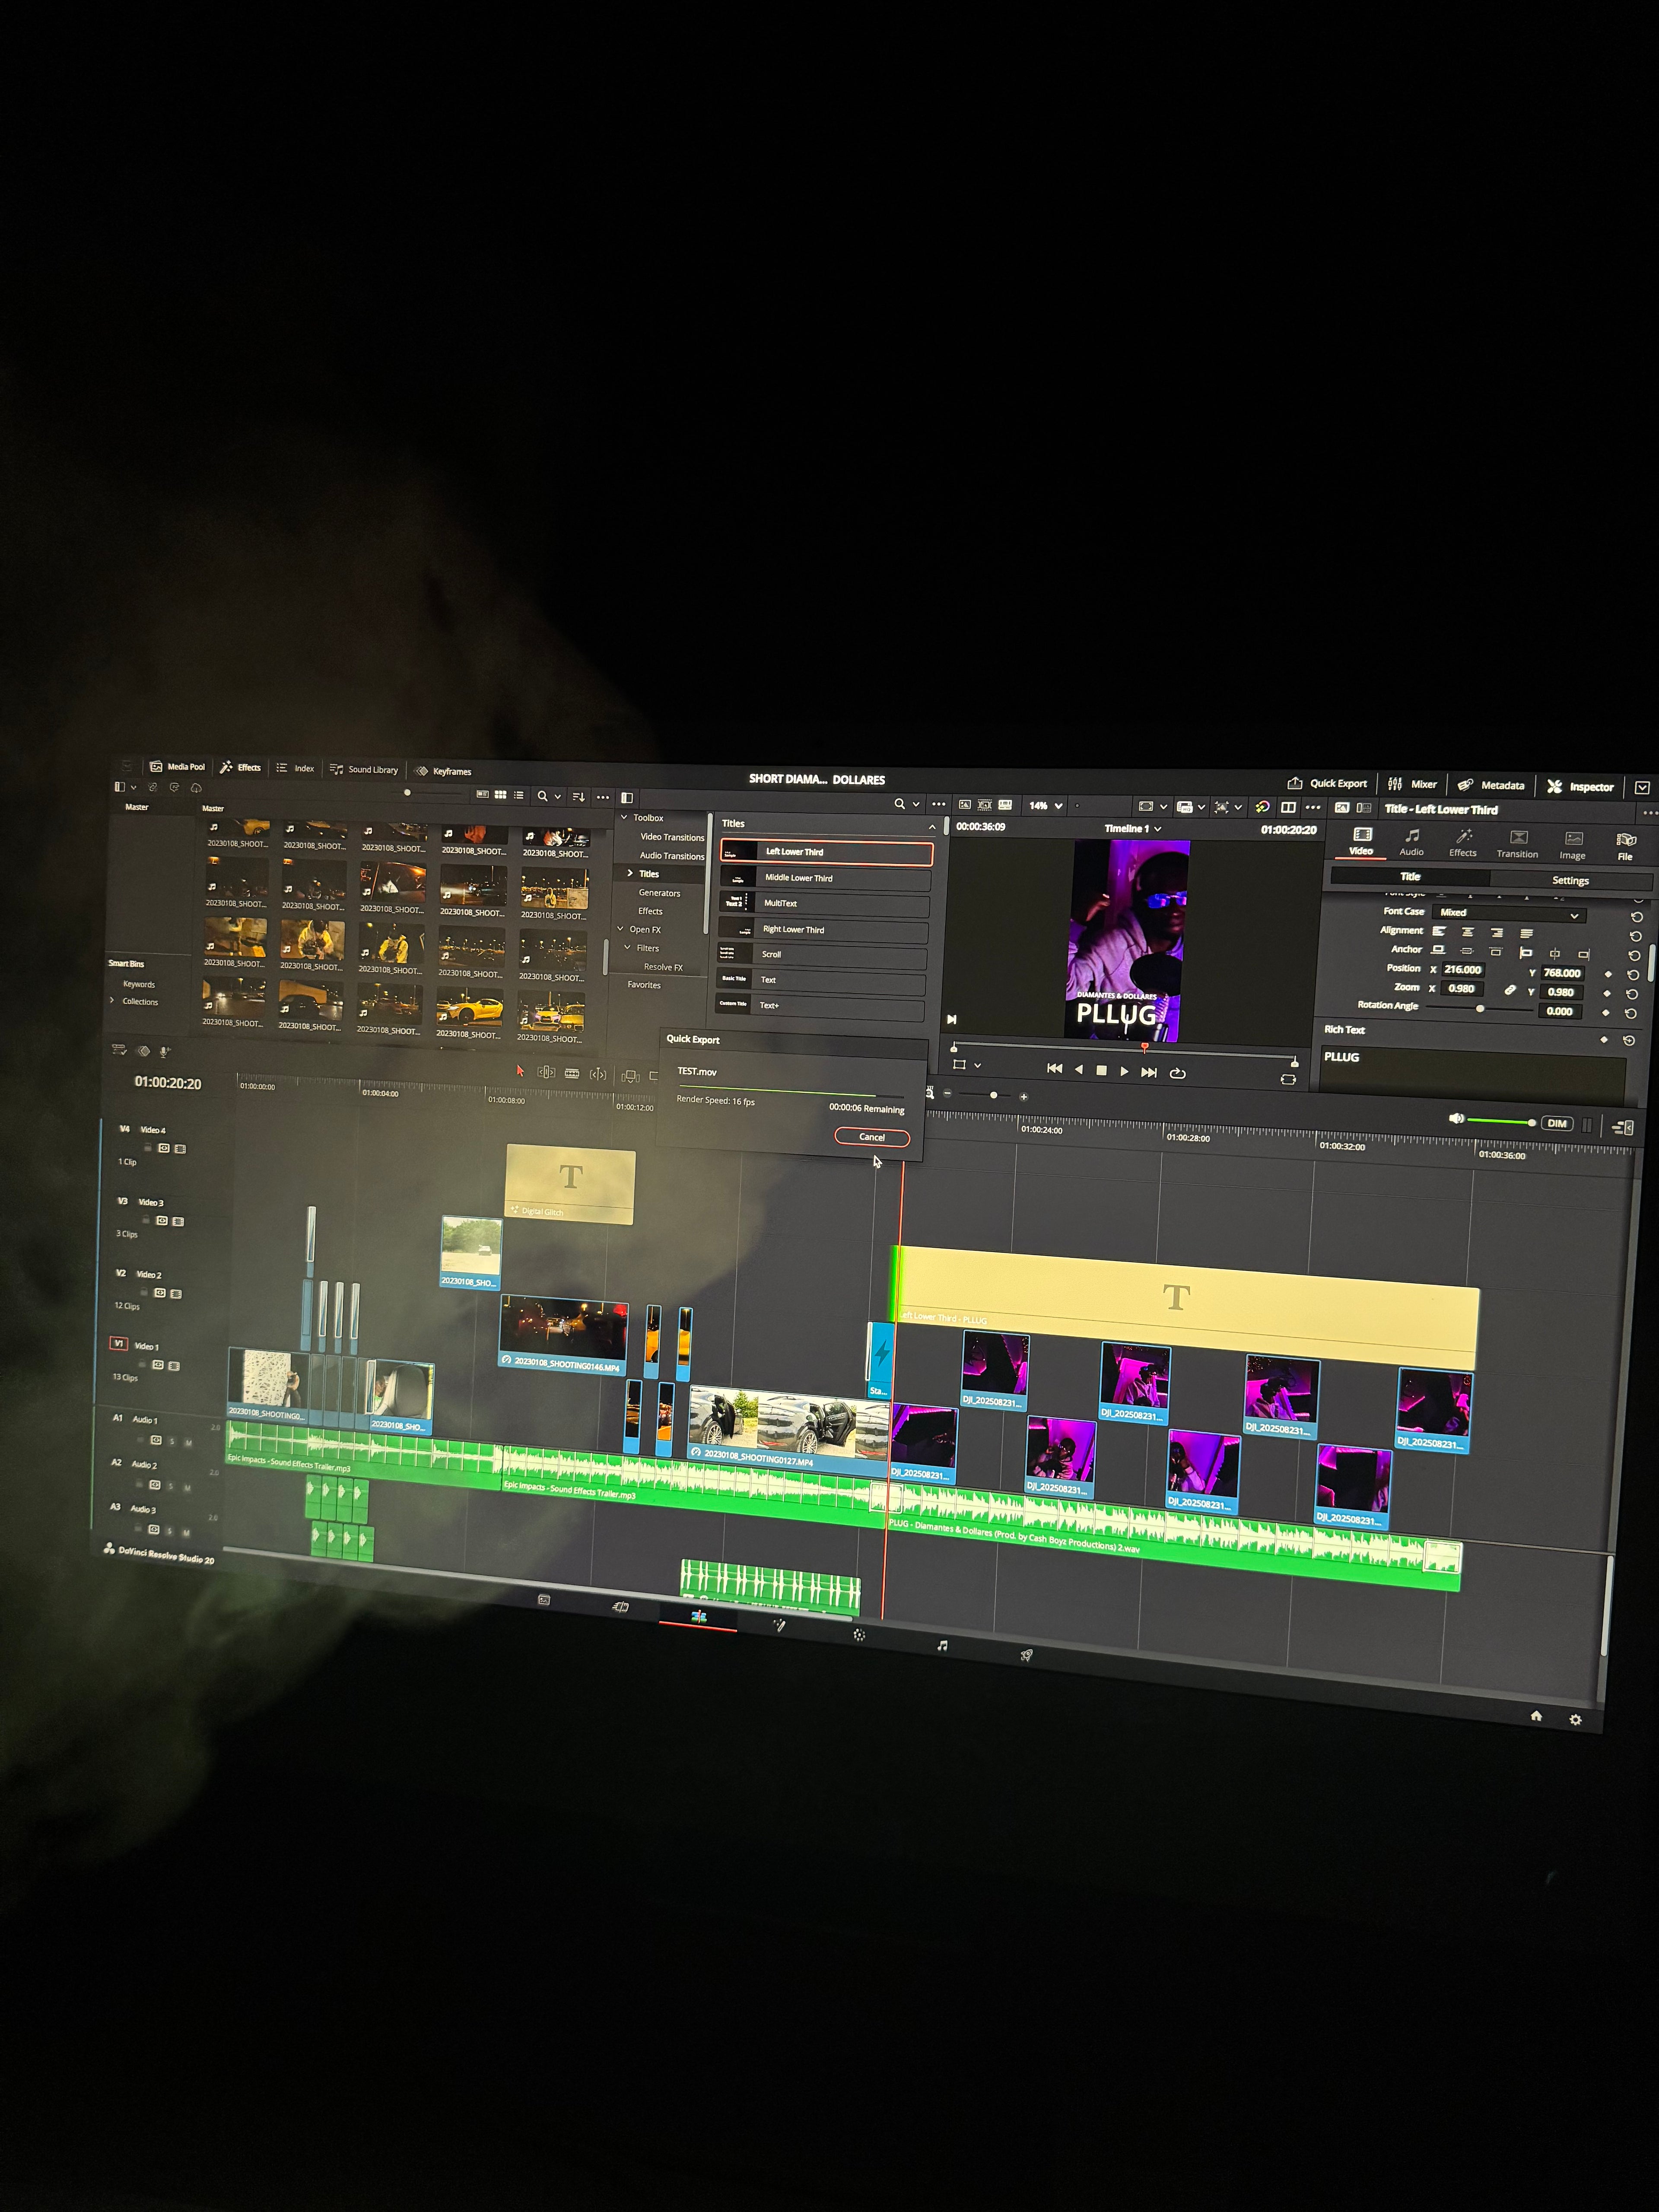
Task: Reset the Font Case parameter
Action: pos(1636,917)
